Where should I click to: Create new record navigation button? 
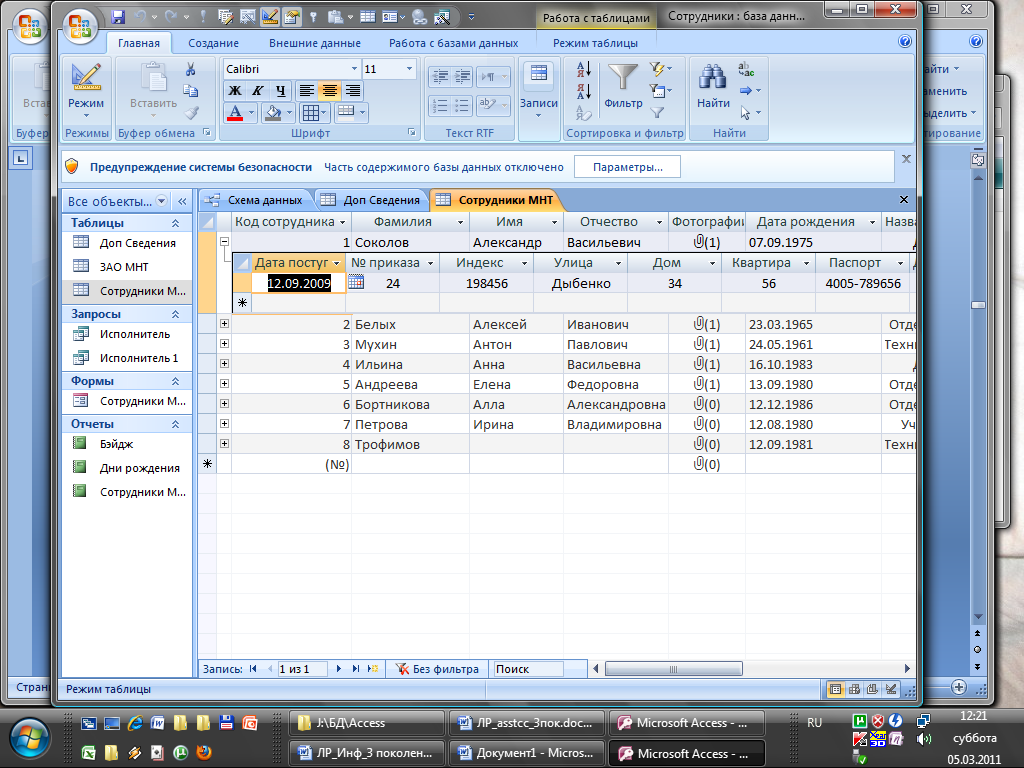click(373, 669)
